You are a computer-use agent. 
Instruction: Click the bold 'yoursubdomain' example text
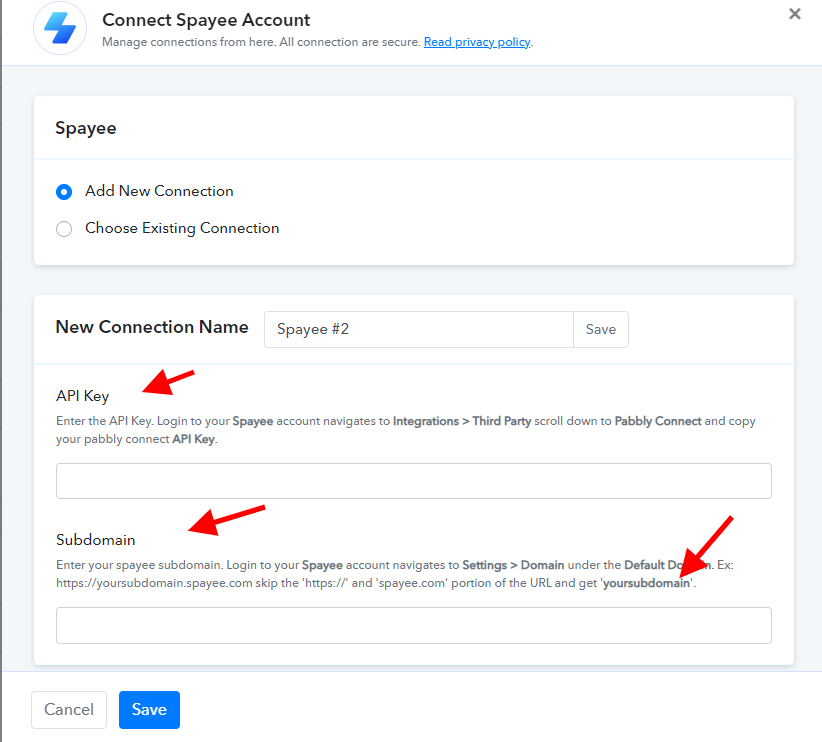[x=646, y=583]
